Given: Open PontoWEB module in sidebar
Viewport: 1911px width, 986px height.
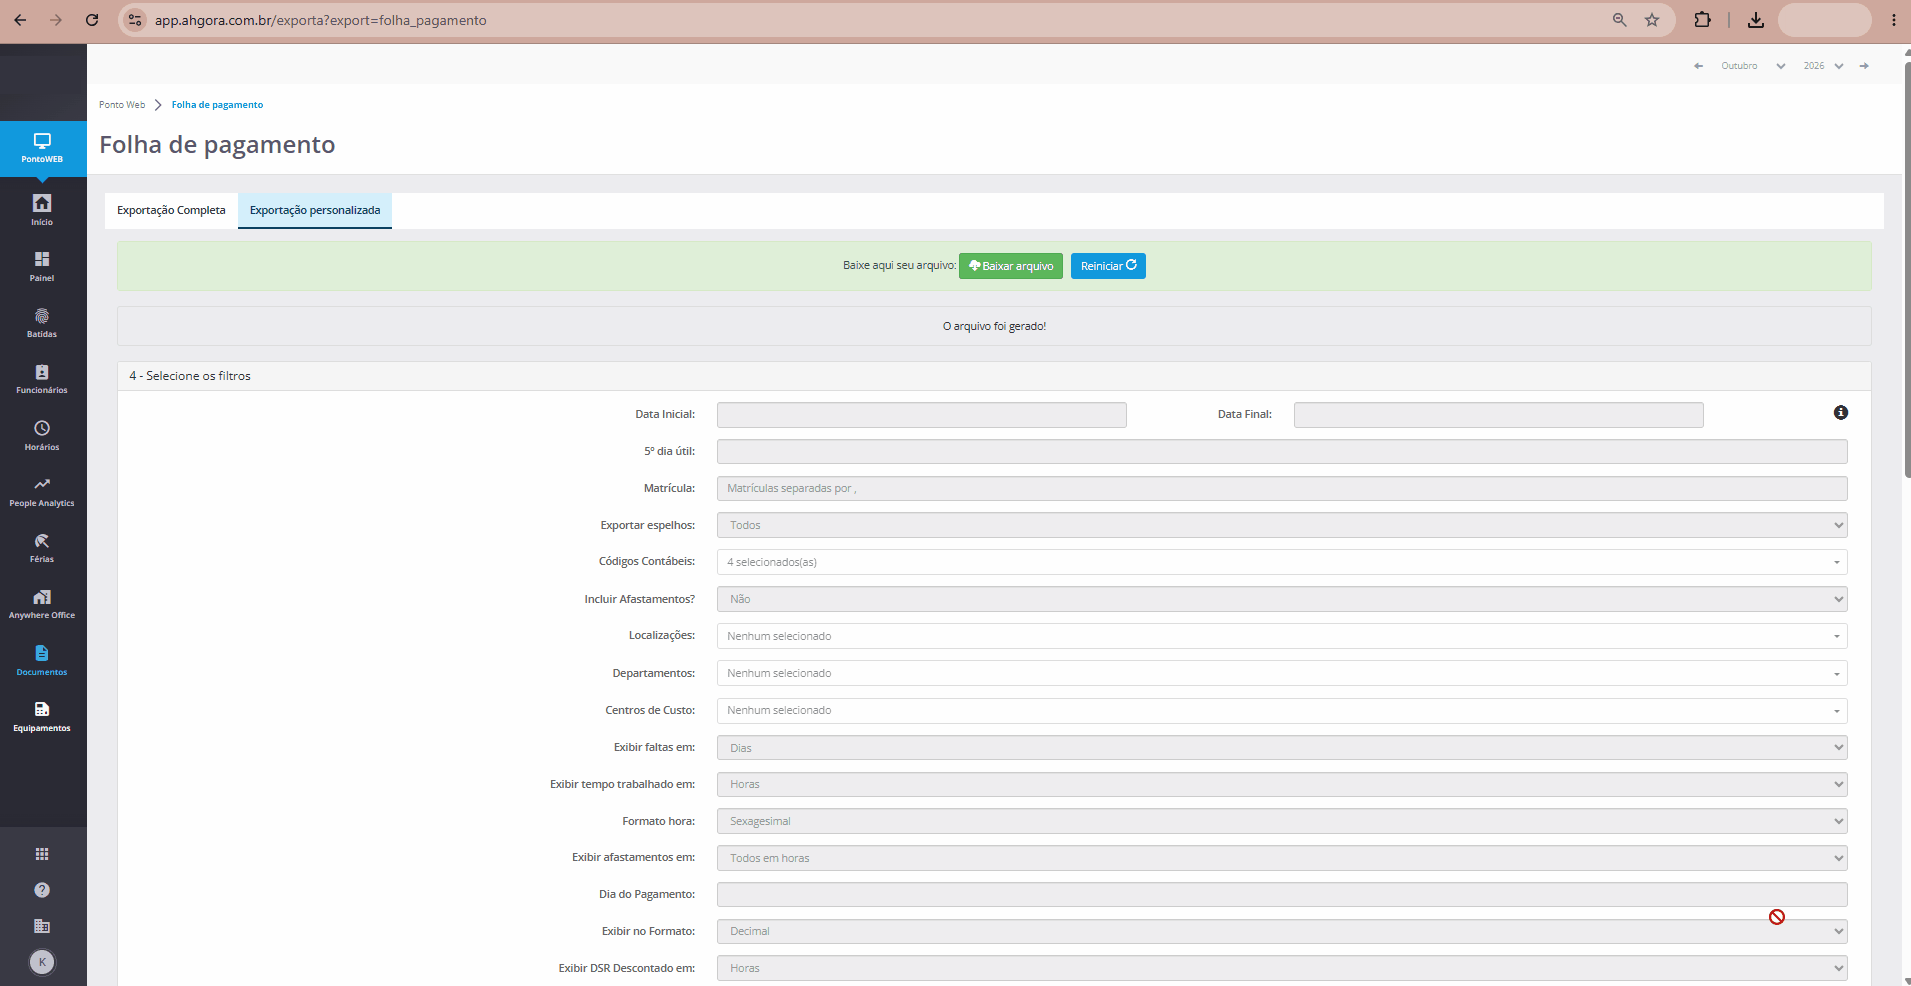Looking at the screenshot, I should pyautogui.click(x=42, y=148).
